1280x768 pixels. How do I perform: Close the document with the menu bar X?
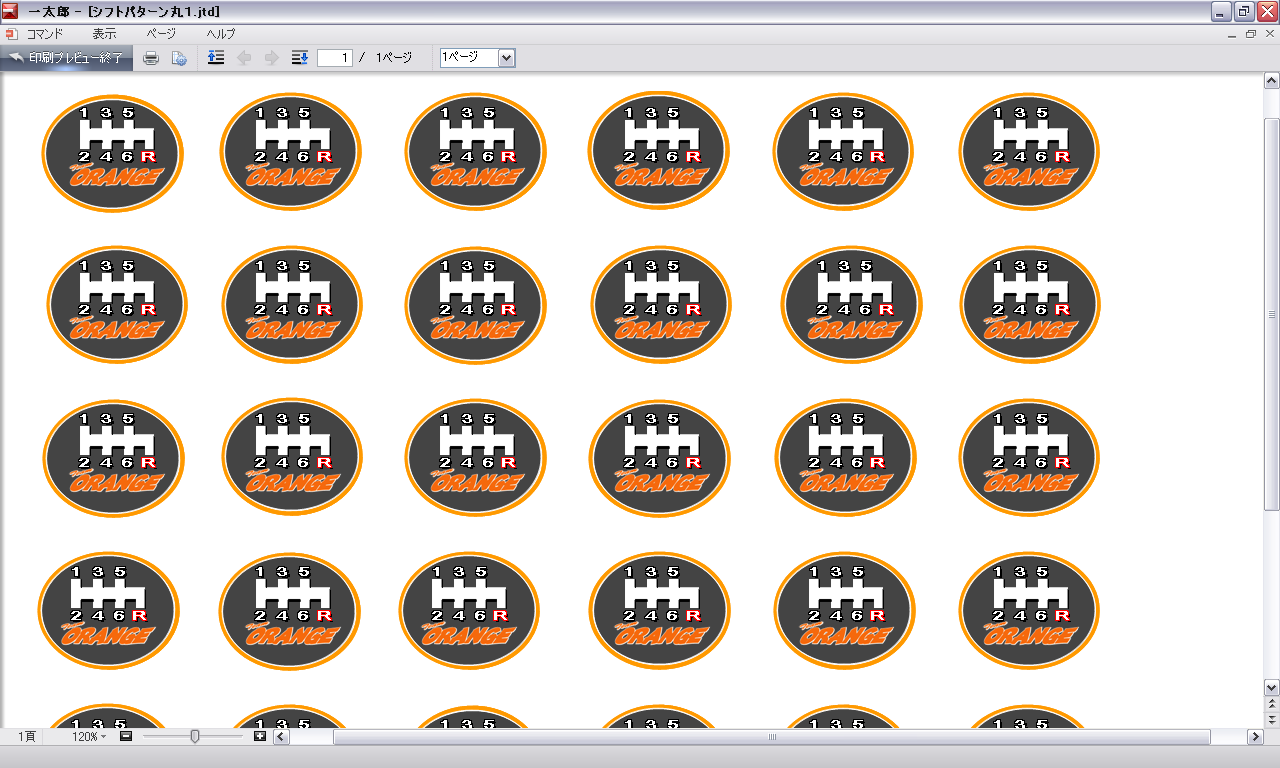(1268, 34)
